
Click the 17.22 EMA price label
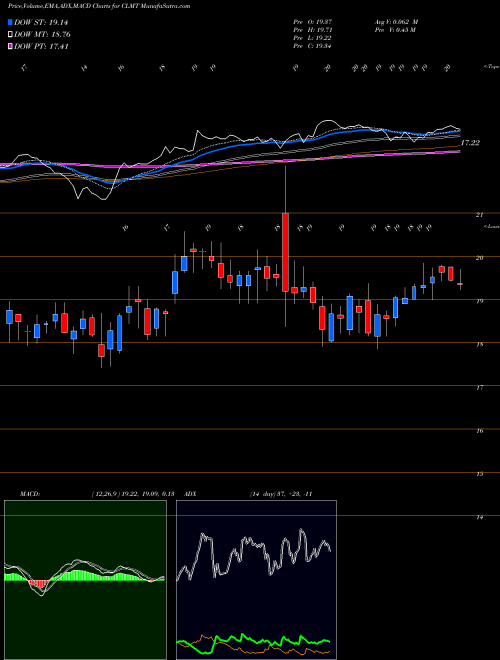[x=470, y=143]
